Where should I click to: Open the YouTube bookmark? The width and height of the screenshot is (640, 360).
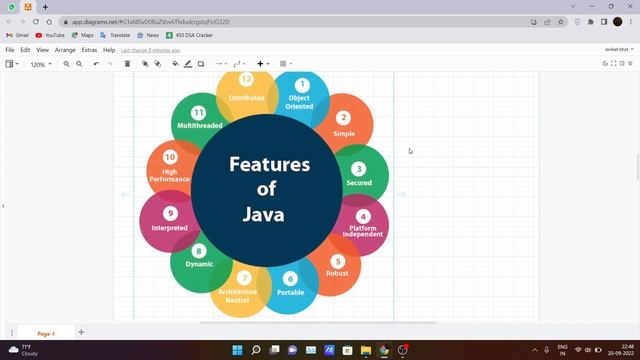(x=50, y=36)
